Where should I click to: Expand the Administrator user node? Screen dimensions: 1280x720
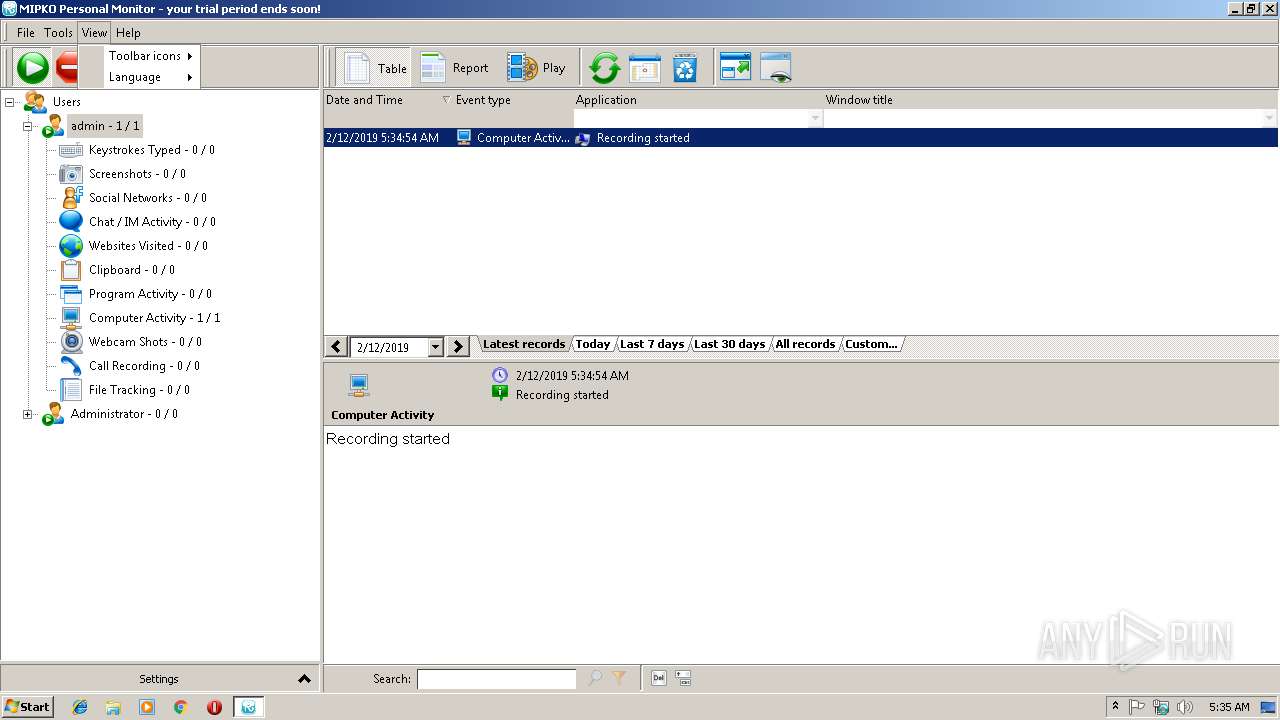coord(28,414)
